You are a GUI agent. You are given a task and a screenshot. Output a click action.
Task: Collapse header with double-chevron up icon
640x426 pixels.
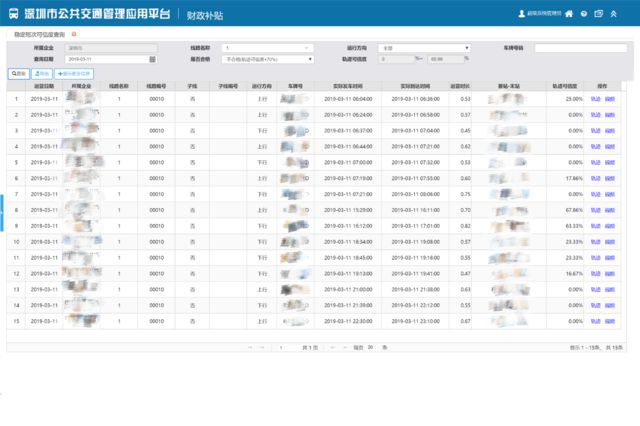pyautogui.click(x=613, y=14)
